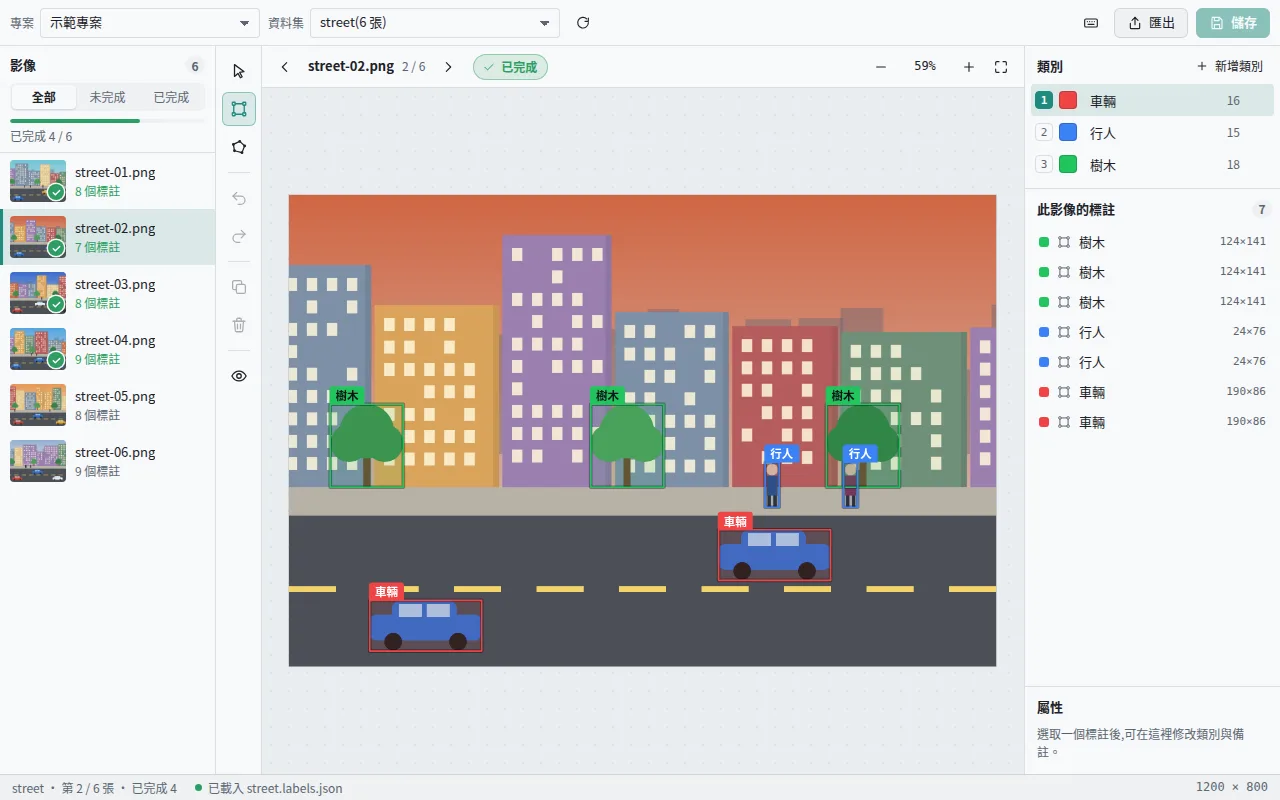
Task: Choose the polygon annotation tool
Action: pos(238,147)
